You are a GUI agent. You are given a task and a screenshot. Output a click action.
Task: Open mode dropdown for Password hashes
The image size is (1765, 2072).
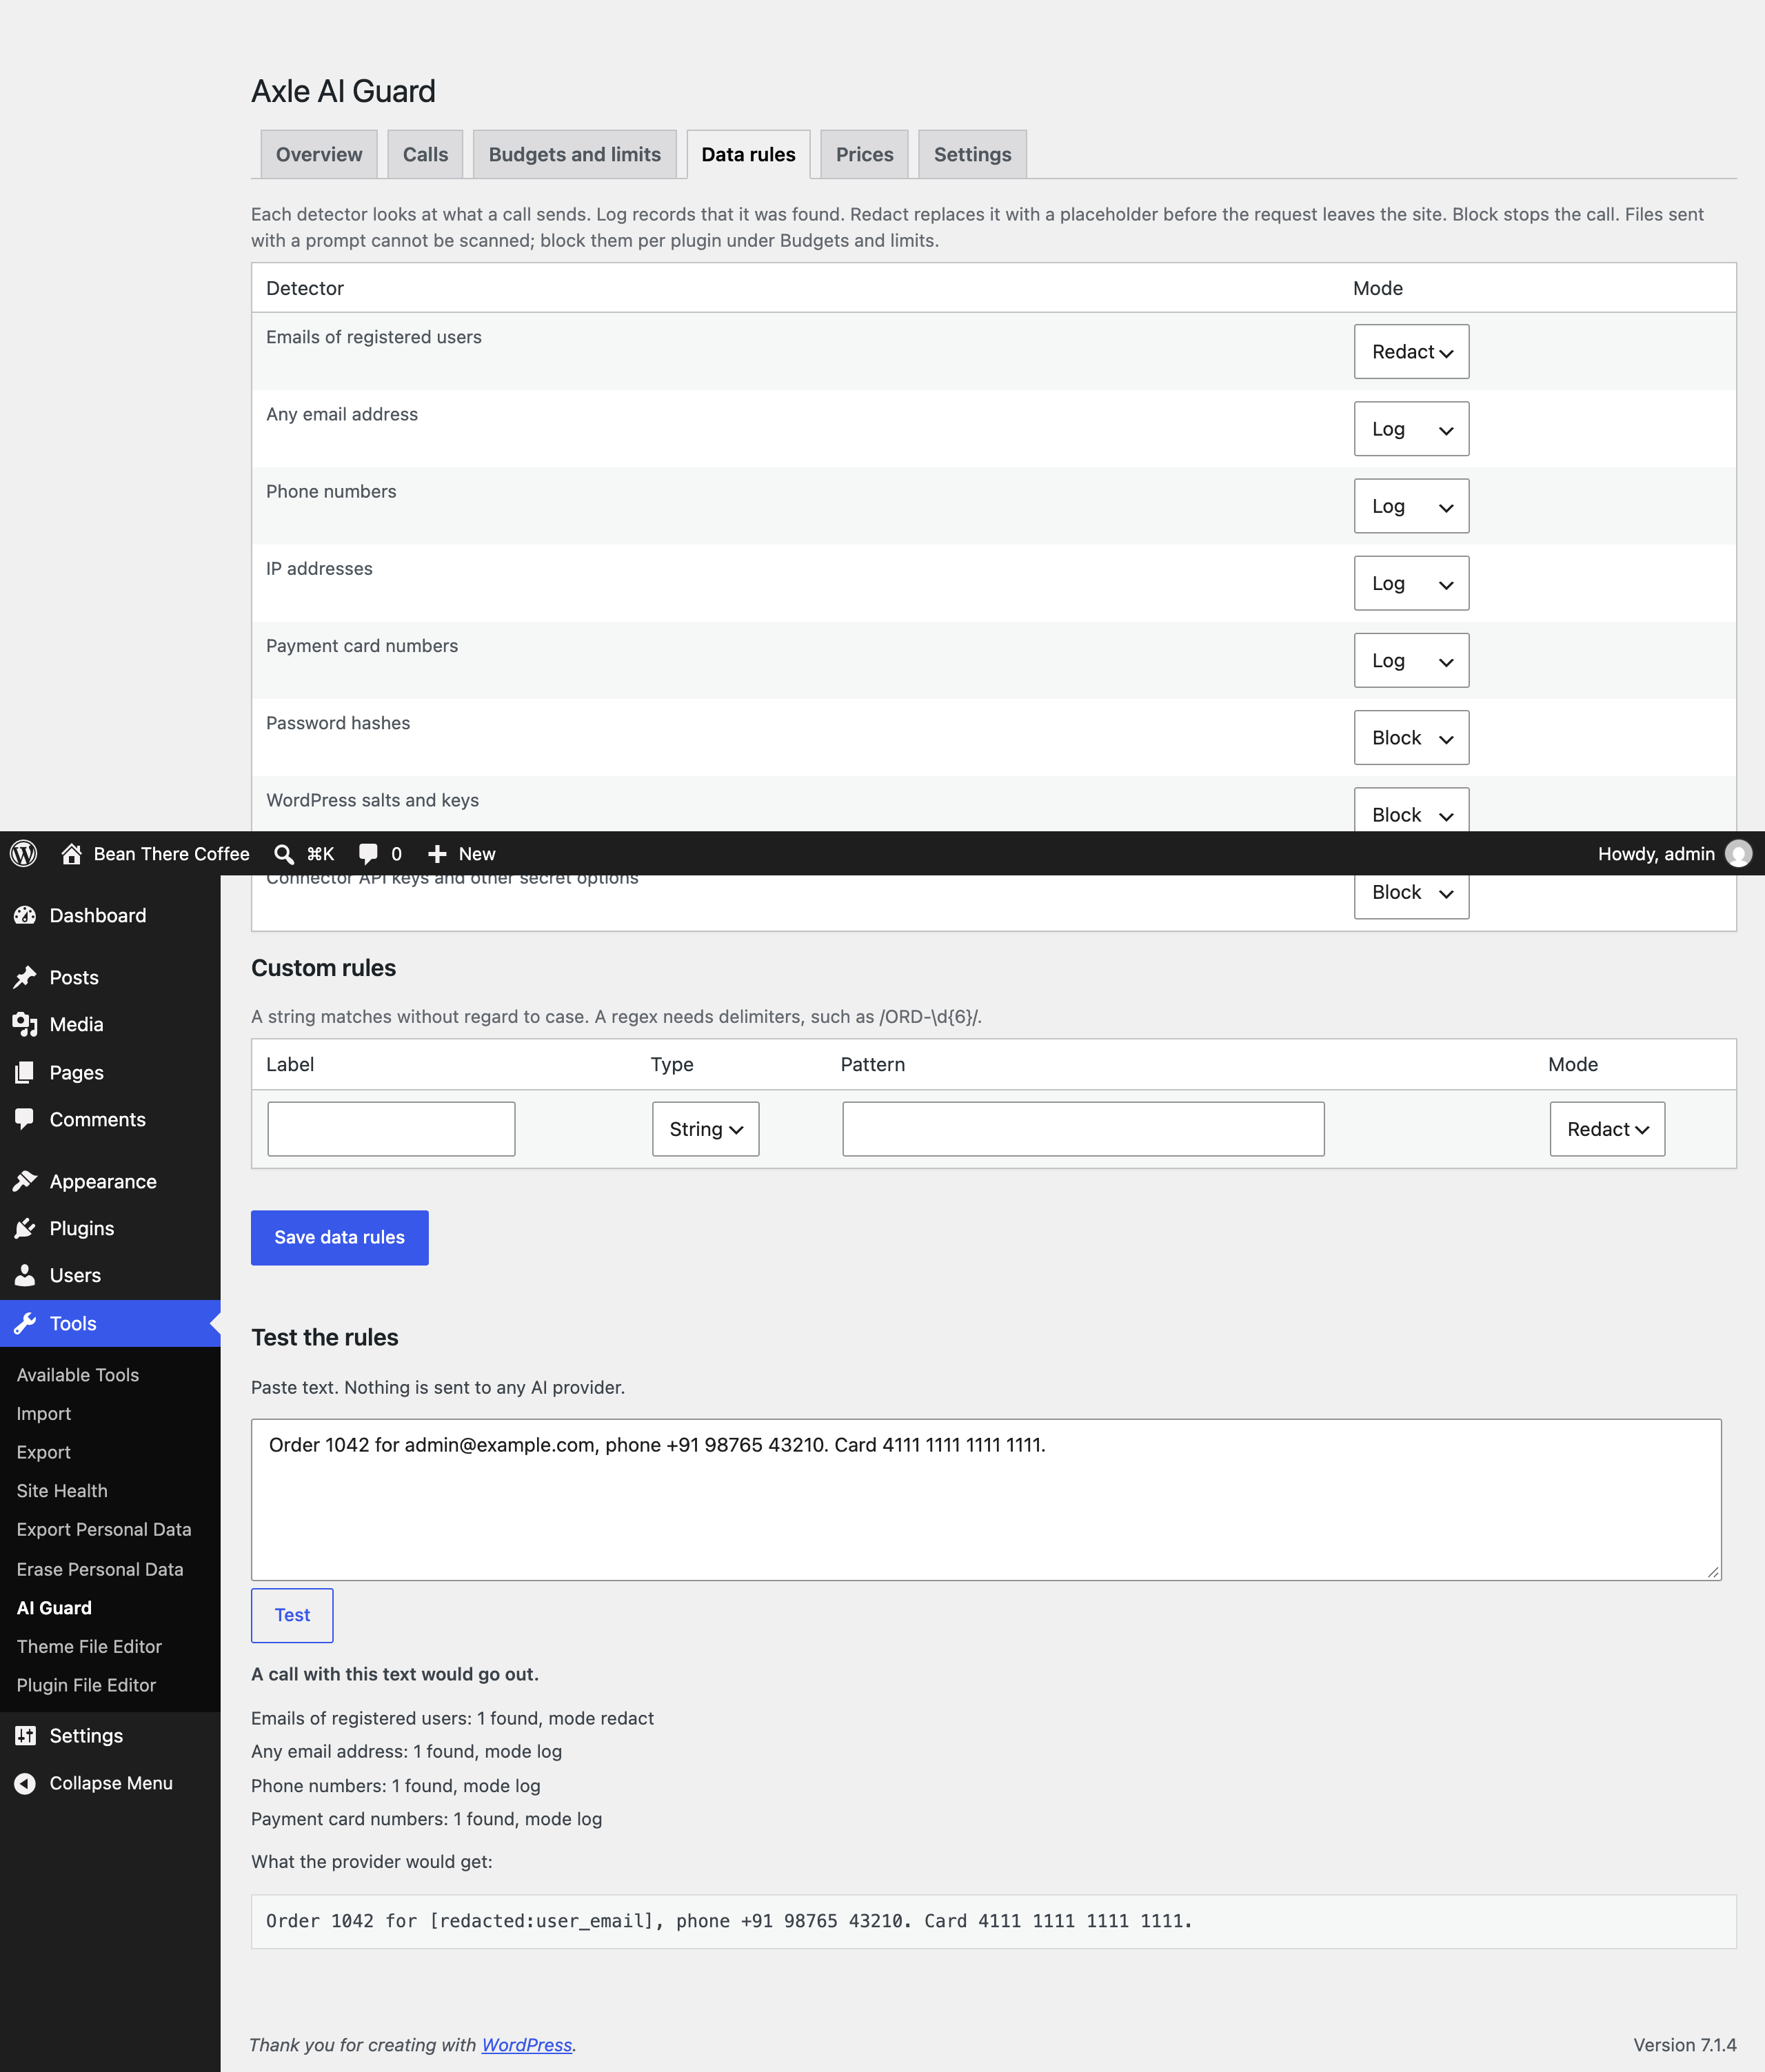click(x=1411, y=737)
